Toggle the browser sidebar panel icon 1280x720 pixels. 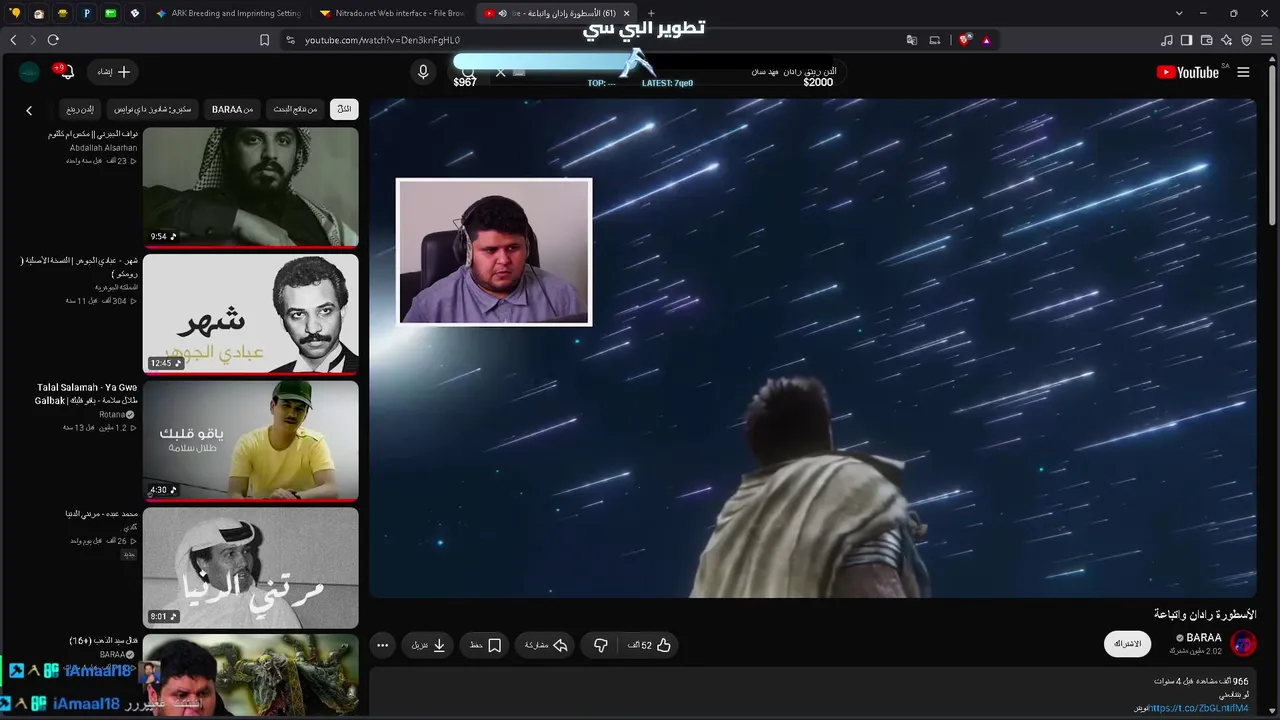coord(1187,40)
